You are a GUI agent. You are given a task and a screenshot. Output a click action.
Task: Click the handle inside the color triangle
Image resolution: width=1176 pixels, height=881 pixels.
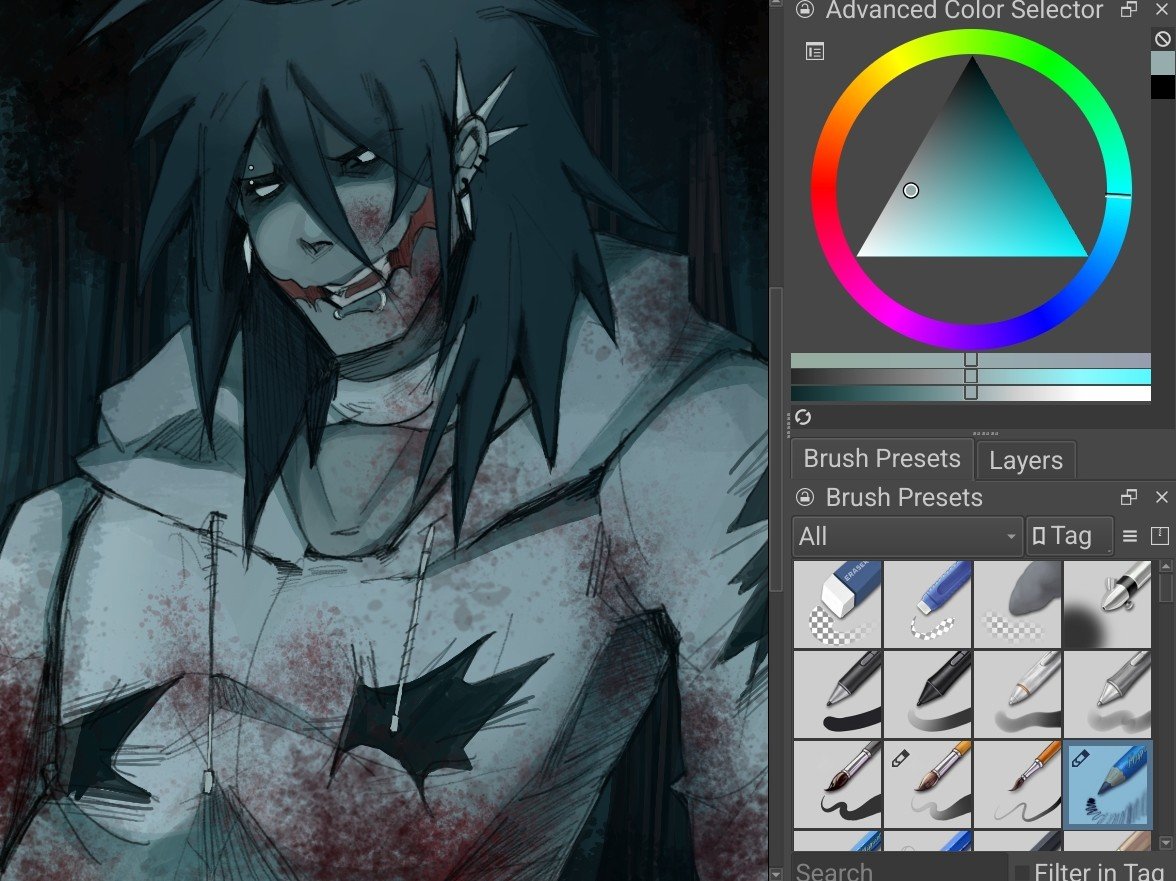tap(910, 190)
